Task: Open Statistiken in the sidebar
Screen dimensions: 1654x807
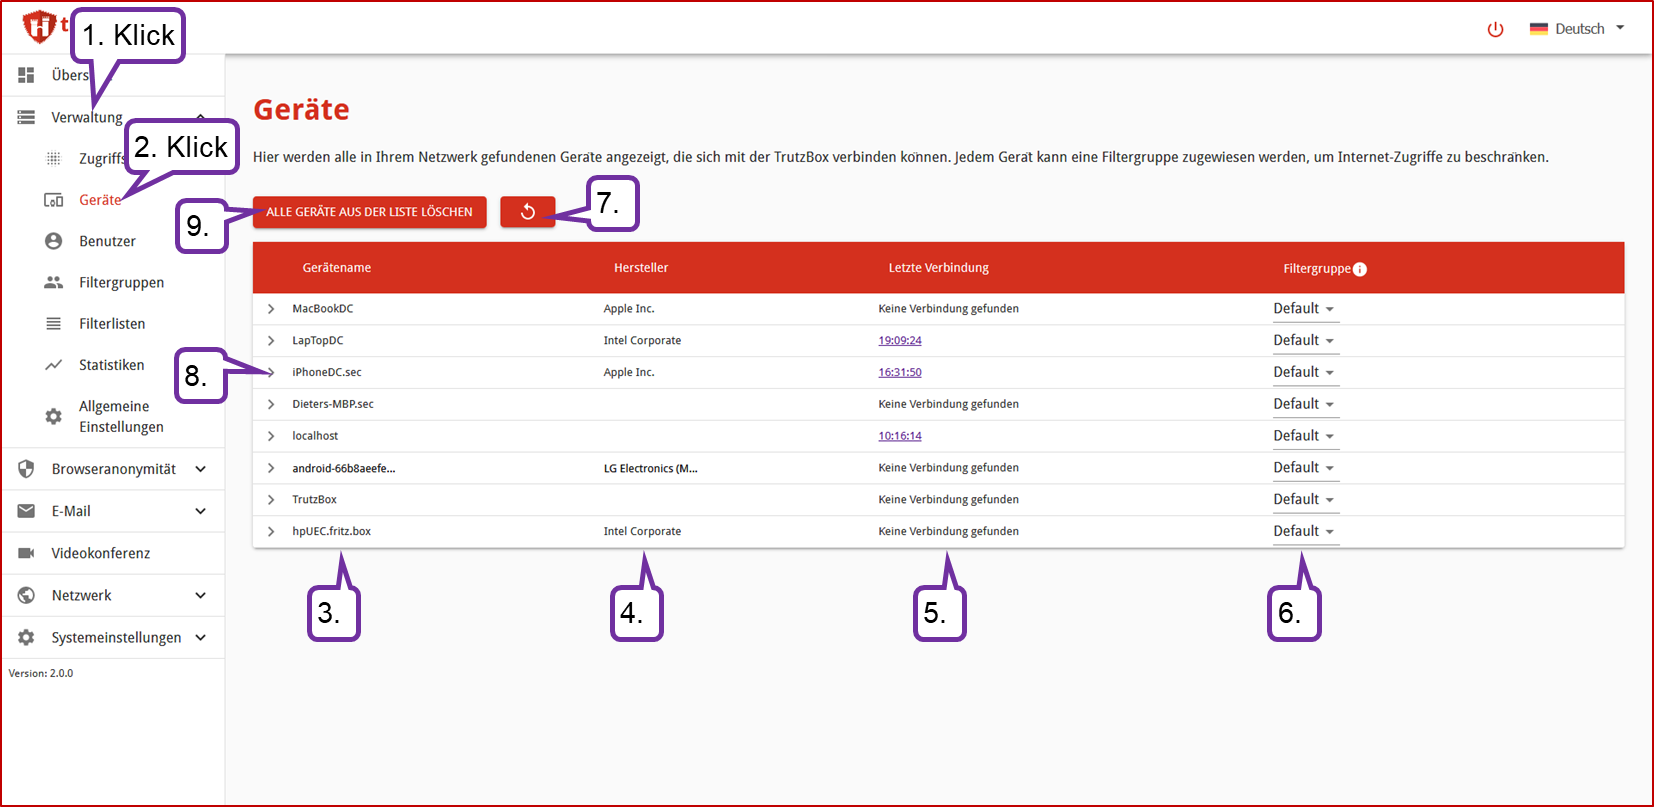Action: pos(112,365)
